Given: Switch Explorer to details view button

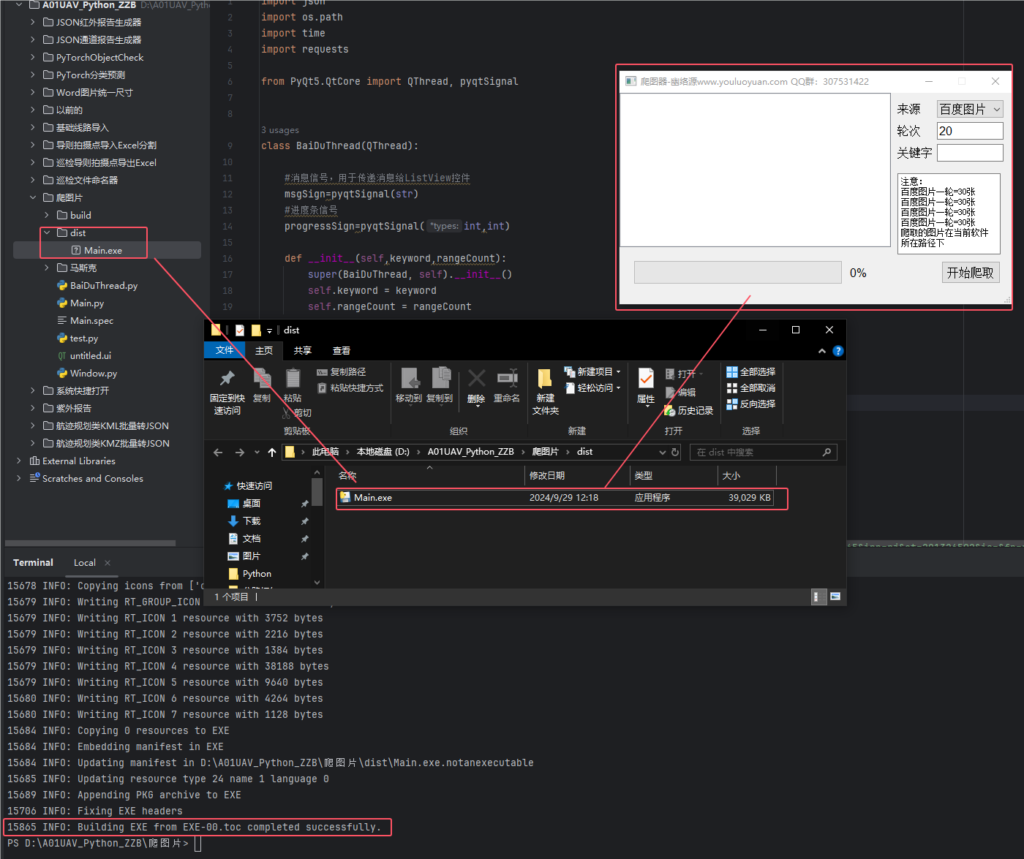Looking at the screenshot, I should (x=818, y=596).
